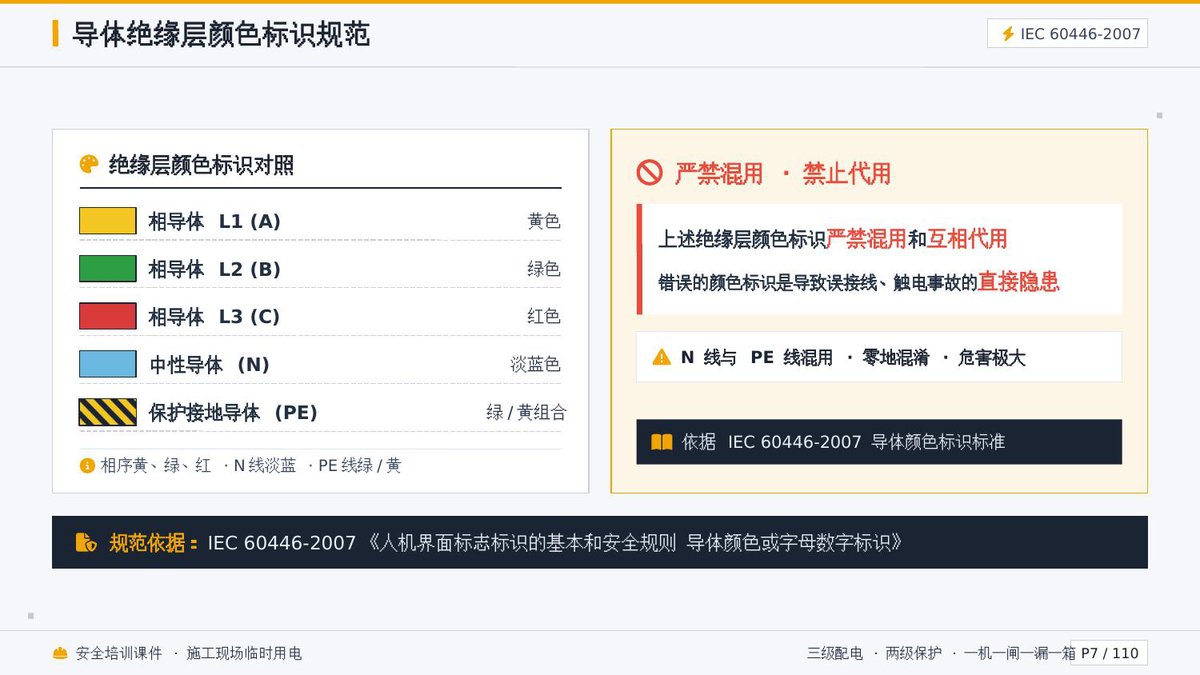Click the color name 淡蓝色

pyautogui.click(x=535, y=364)
